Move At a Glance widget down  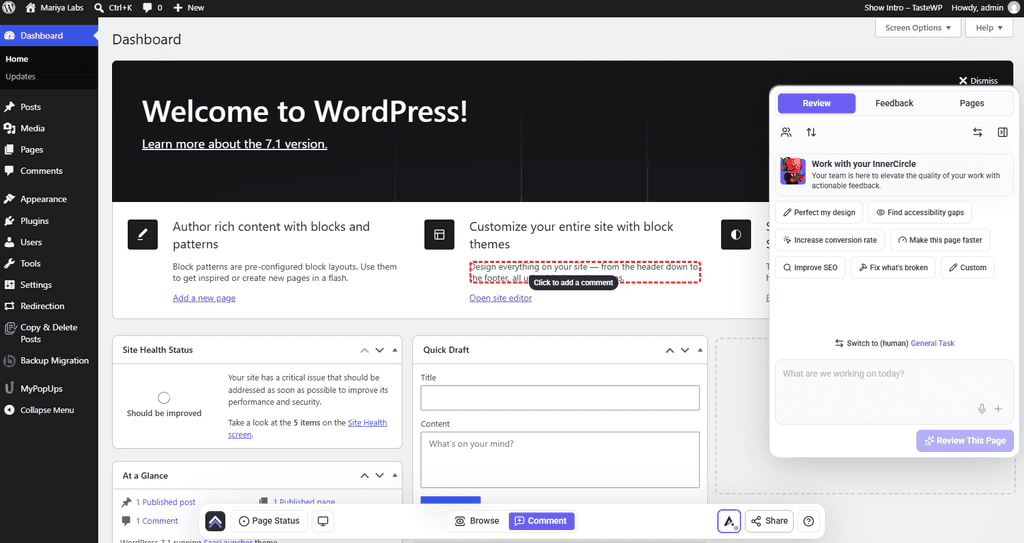[379, 476]
